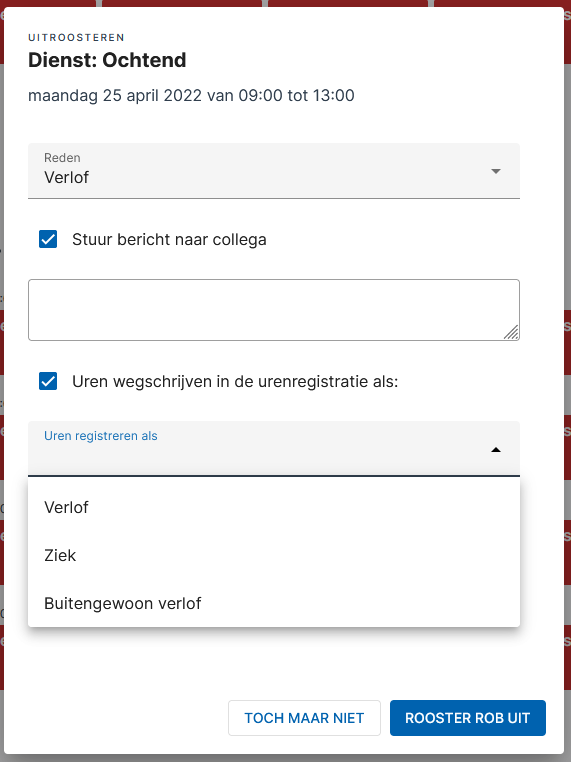Viewport: 571px width, 762px height.
Task: Confirm with ROOSTER ROB UIT button
Action: (x=467, y=718)
